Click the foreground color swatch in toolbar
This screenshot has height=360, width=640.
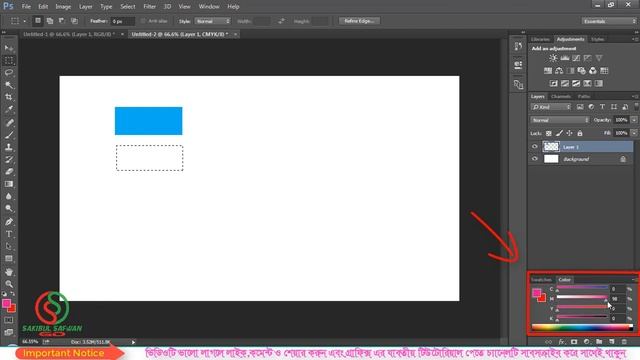click(6, 303)
